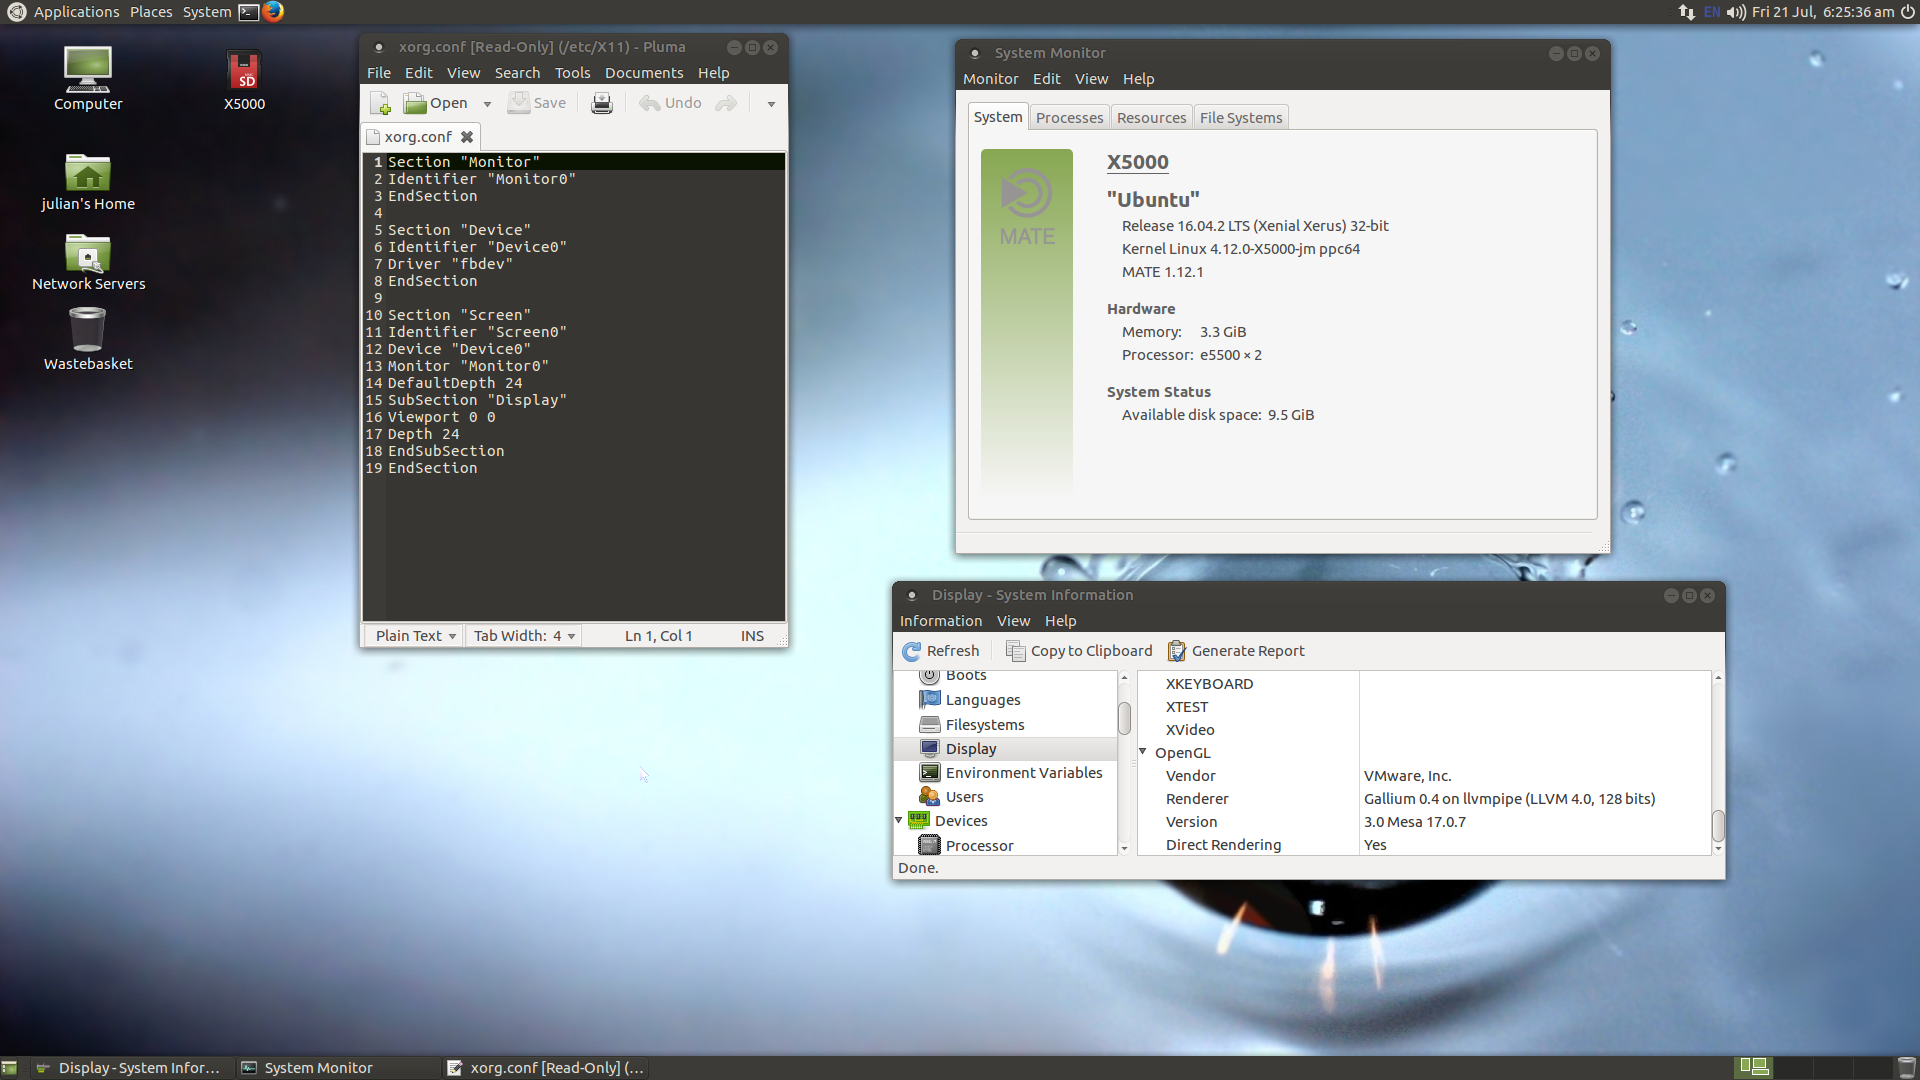
Task: Open the terminal launcher in top panel
Action: coord(249,12)
